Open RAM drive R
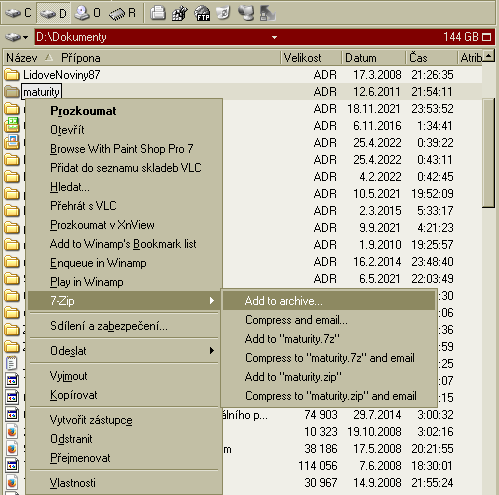 123,13
